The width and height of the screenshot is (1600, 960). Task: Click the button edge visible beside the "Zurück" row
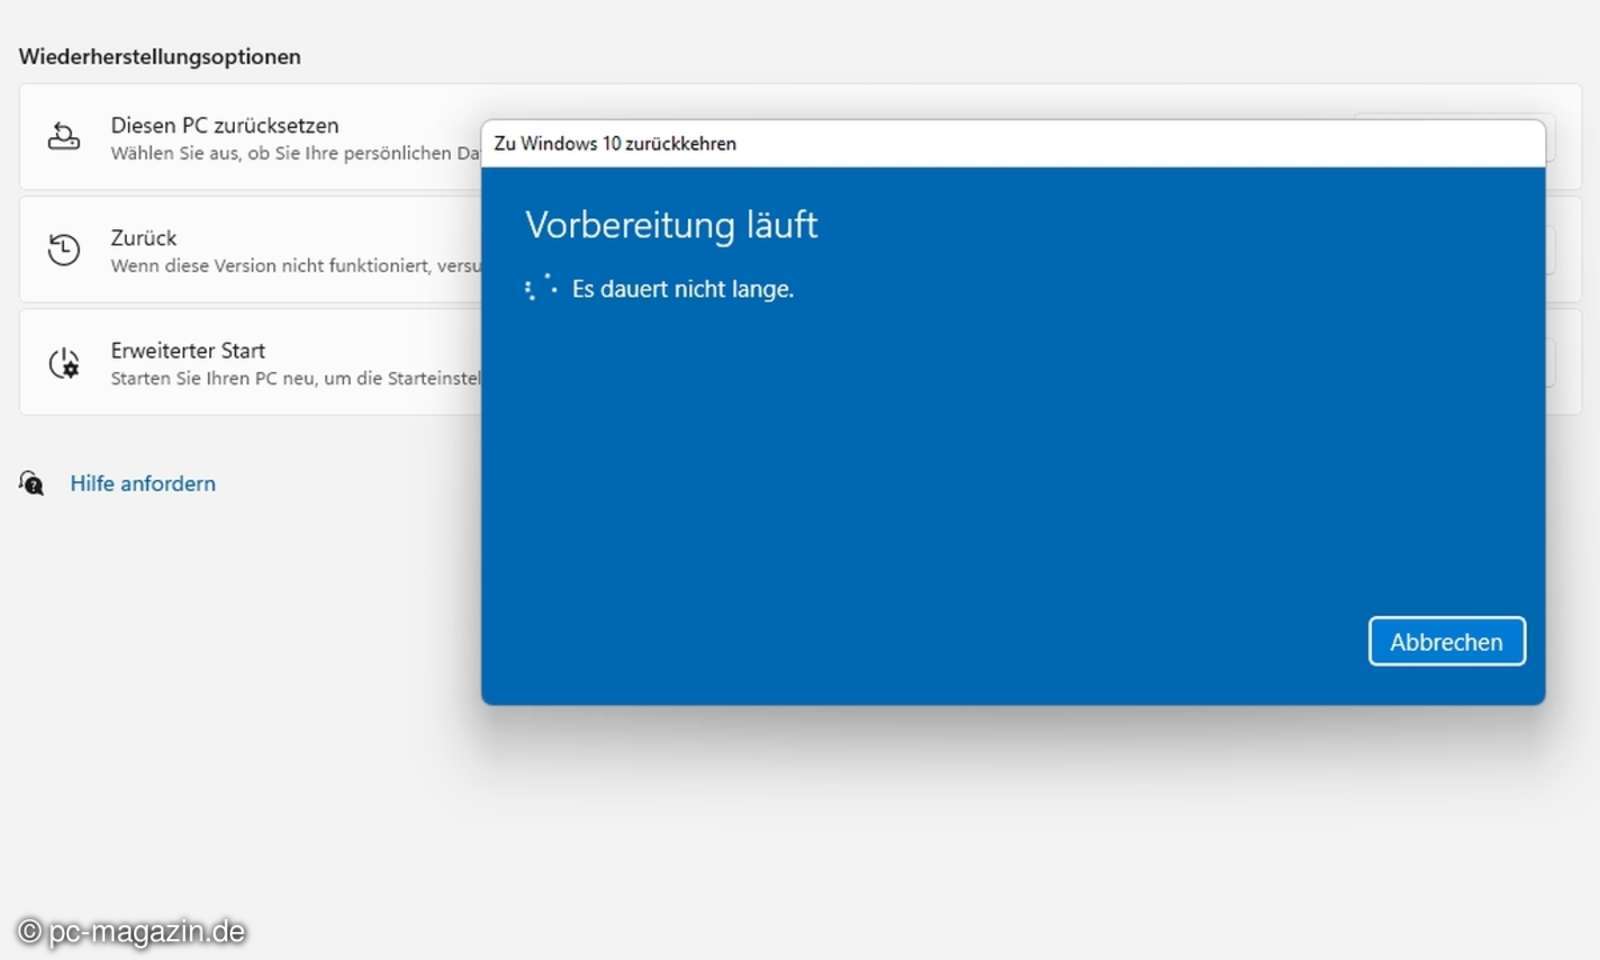point(1552,250)
